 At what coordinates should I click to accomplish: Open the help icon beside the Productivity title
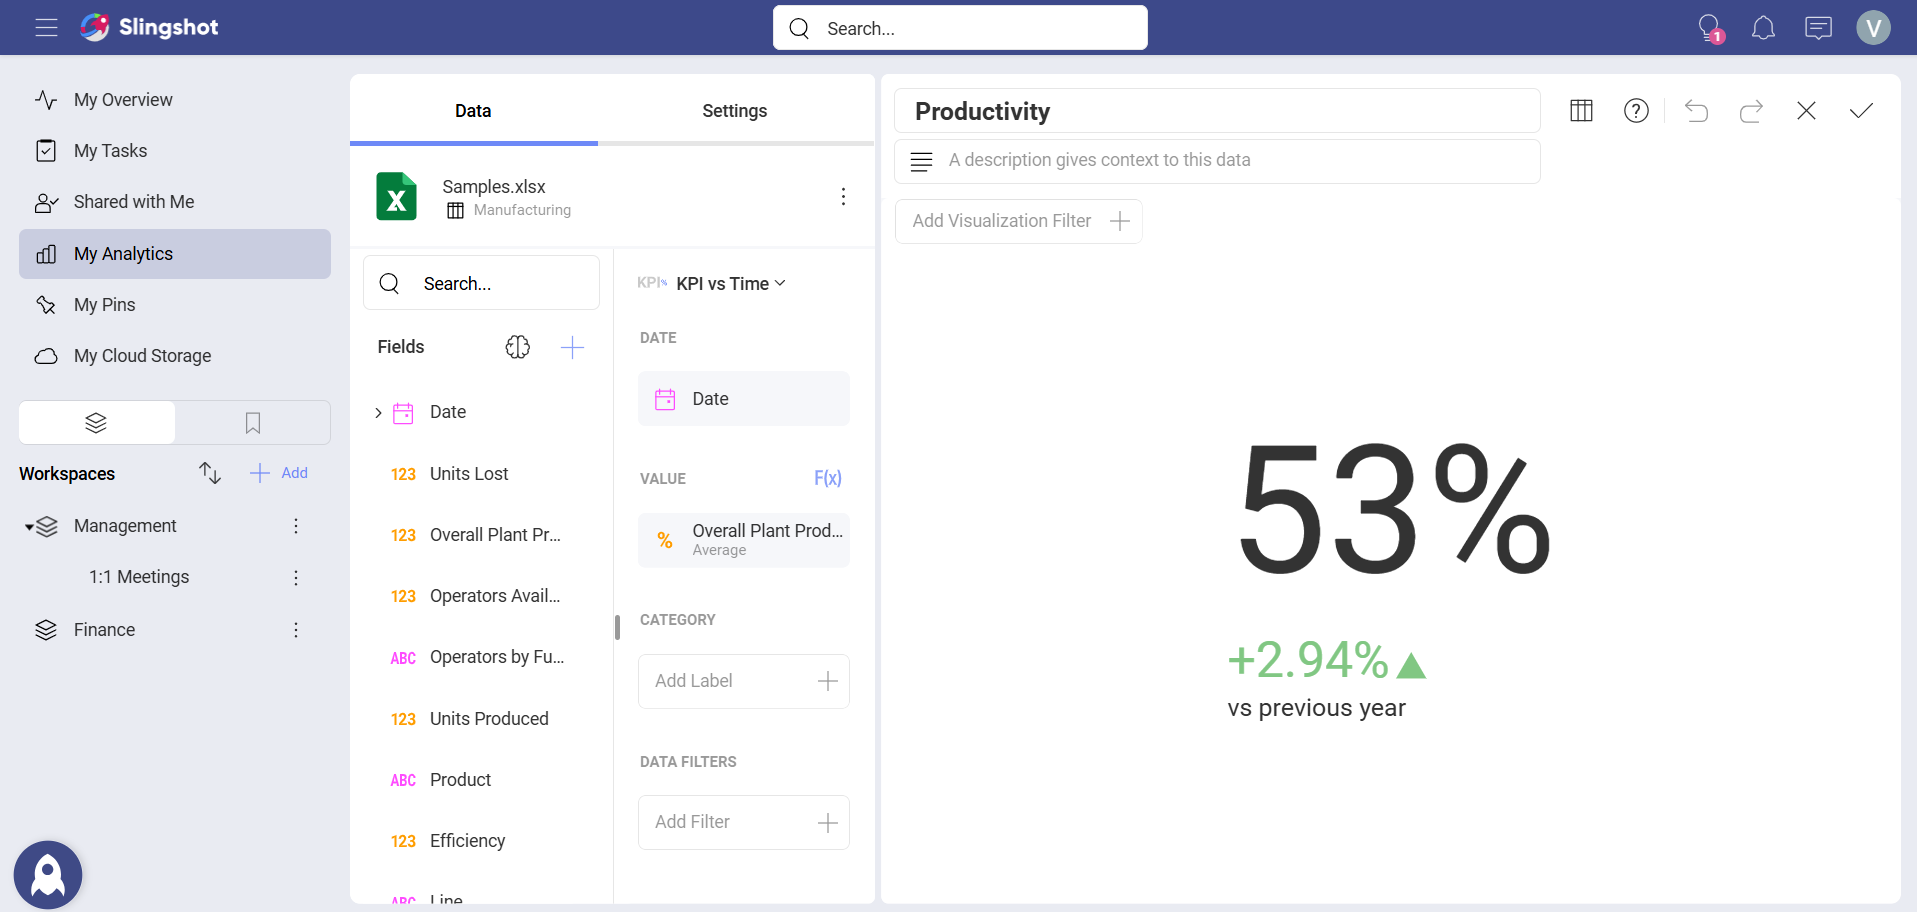click(x=1636, y=111)
